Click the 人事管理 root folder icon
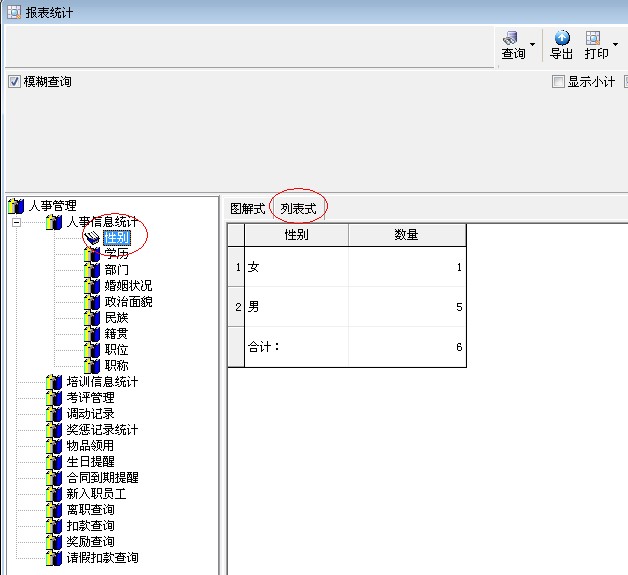This screenshot has width=628, height=575. (16, 206)
